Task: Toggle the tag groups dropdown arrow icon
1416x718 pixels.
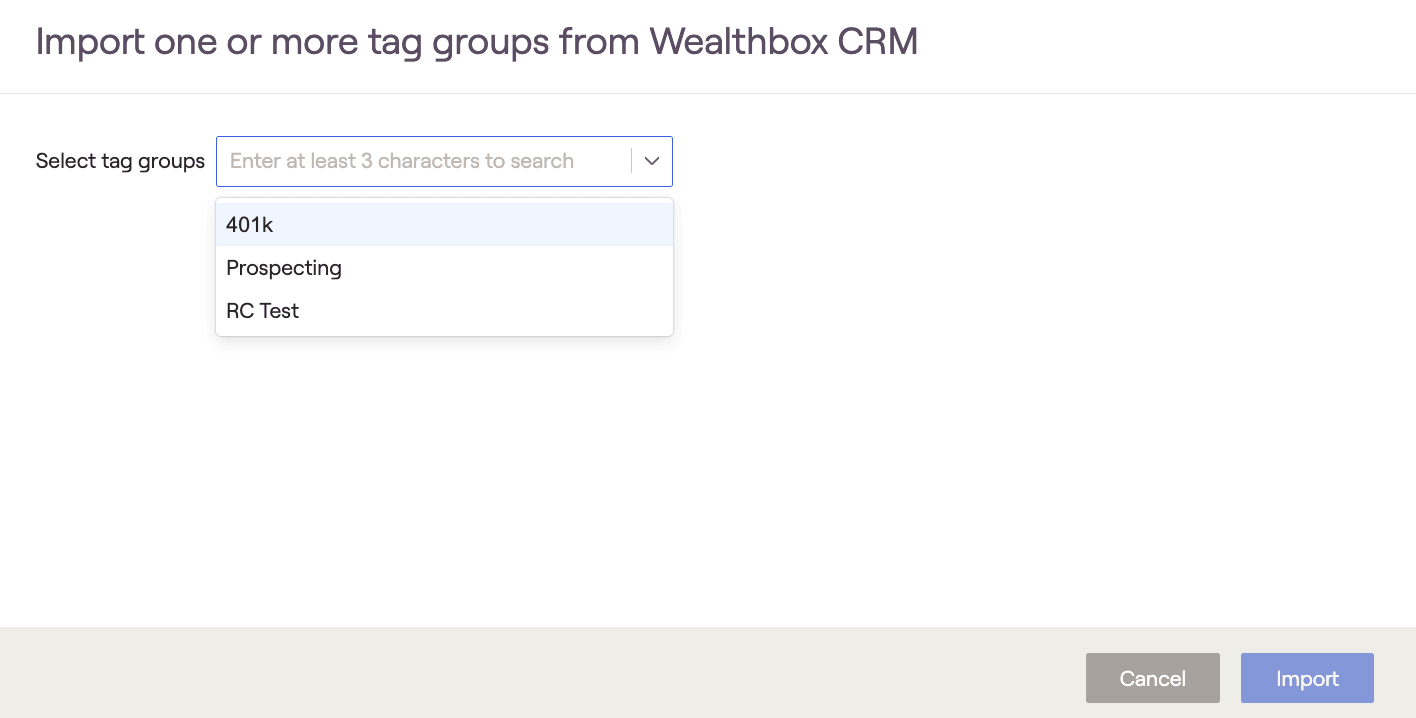Action: click(x=652, y=161)
